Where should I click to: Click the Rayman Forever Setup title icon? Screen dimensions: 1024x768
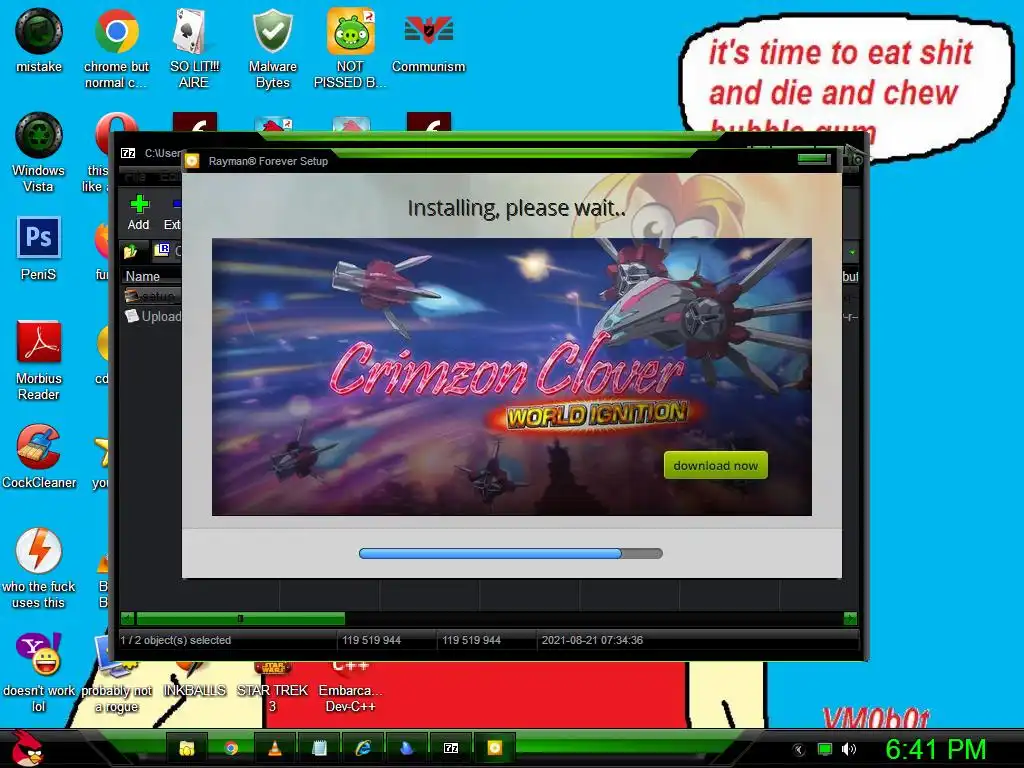click(192, 161)
